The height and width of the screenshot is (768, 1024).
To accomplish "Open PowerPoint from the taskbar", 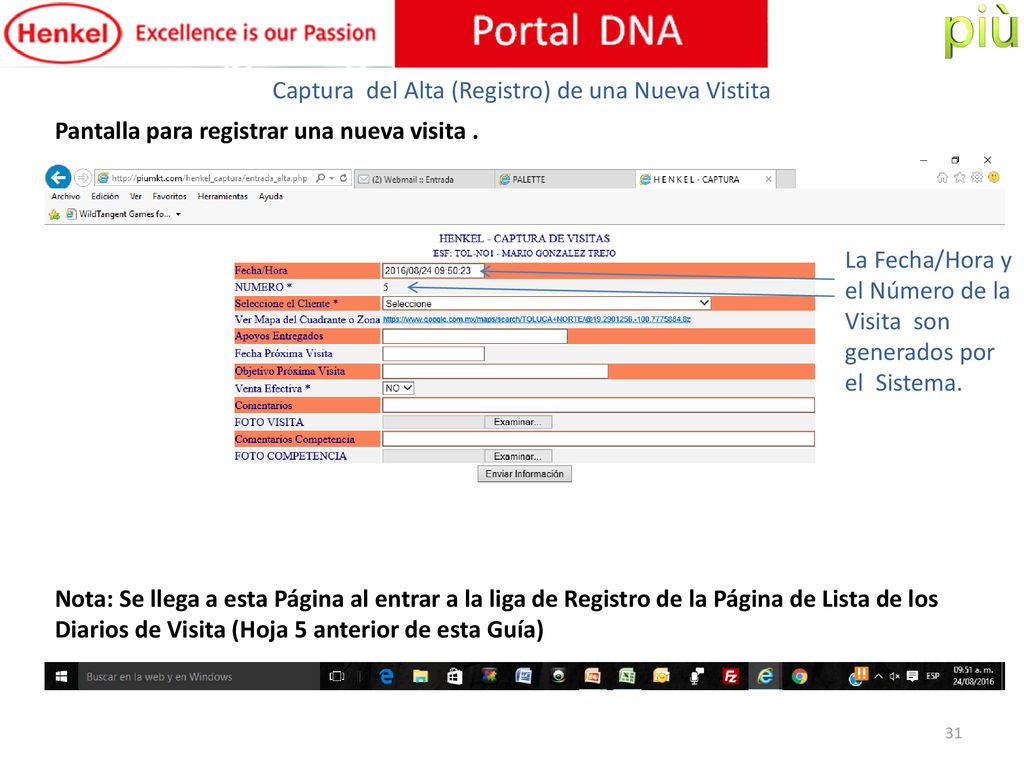I will [x=592, y=677].
